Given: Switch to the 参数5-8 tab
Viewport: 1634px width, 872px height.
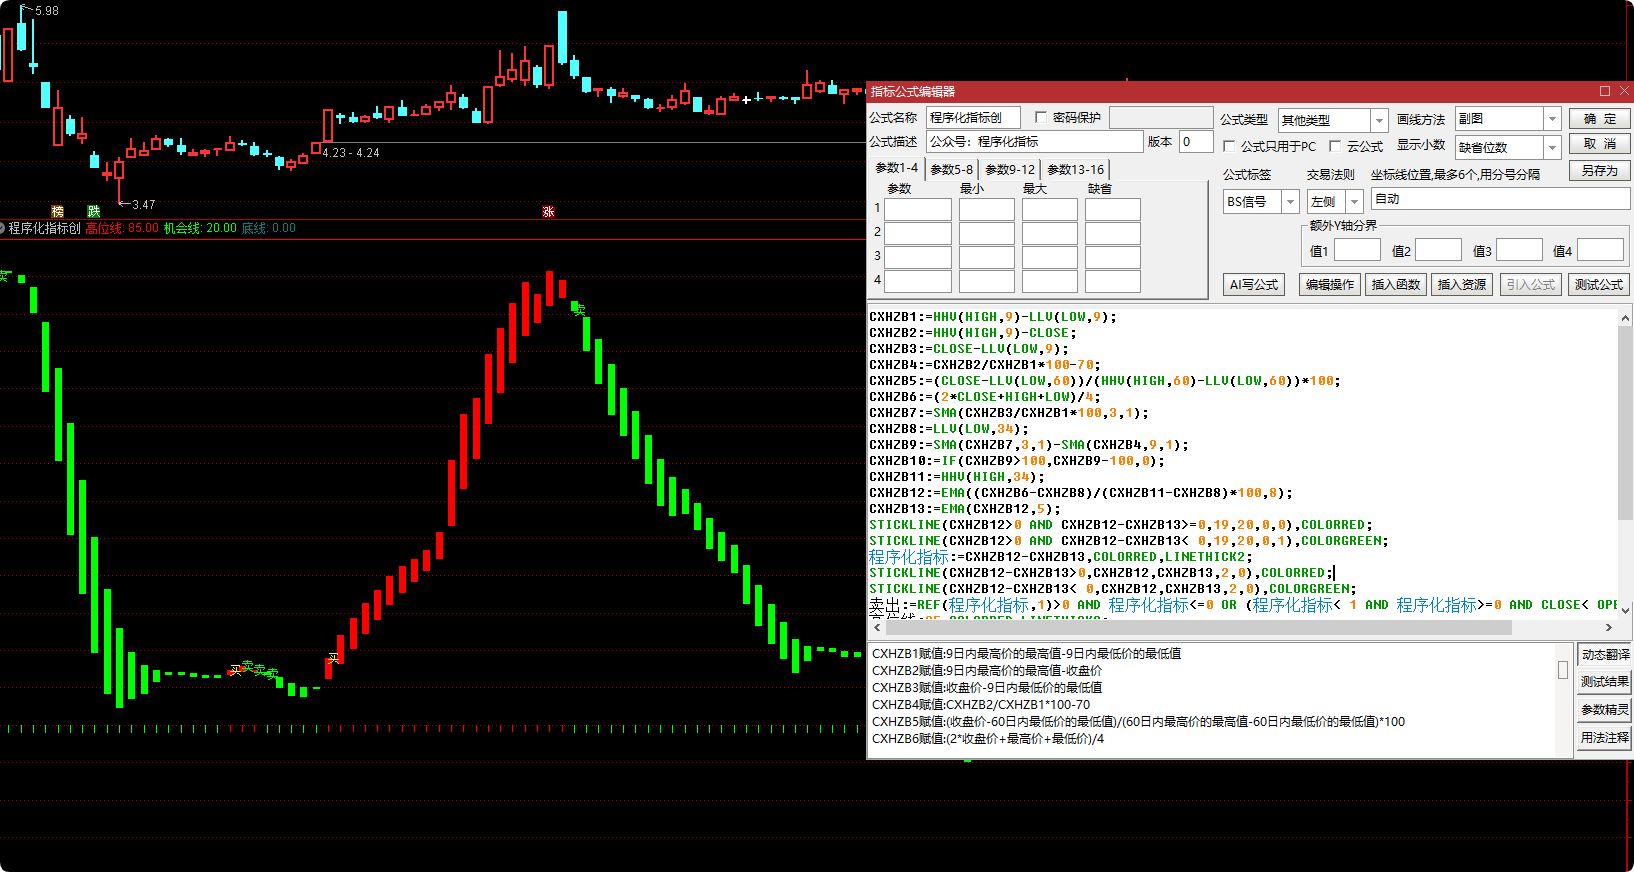Looking at the screenshot, I should tap(951, 169).
